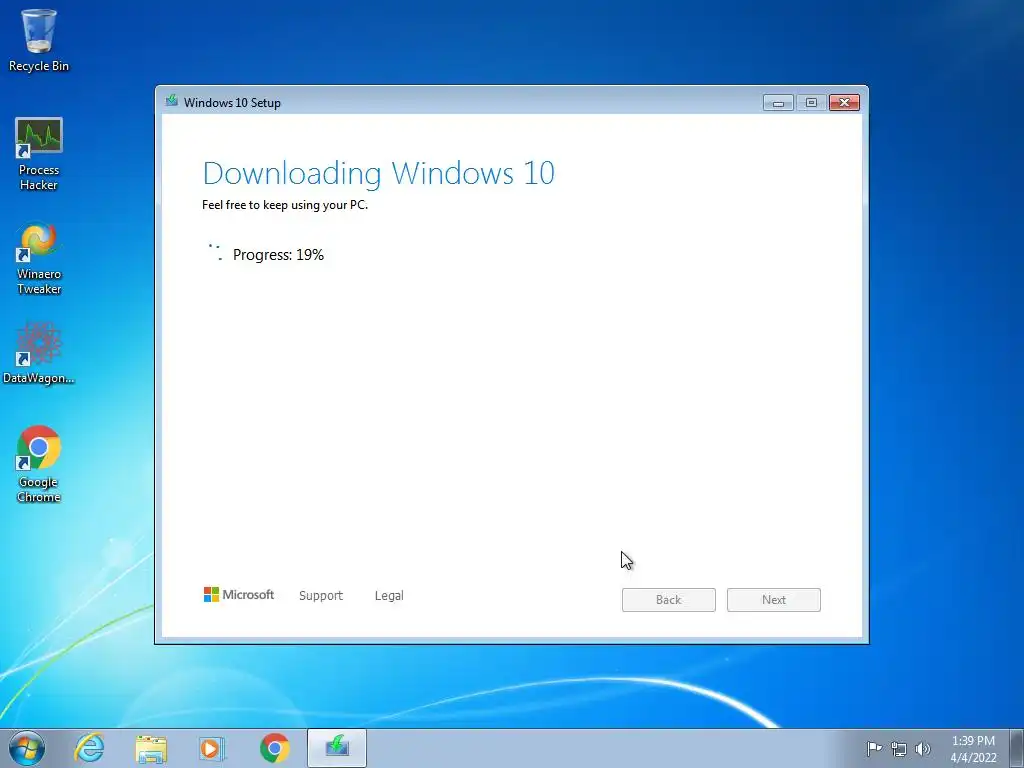This screenshot has height=768, width=1024.
Task: Click the Next button
Action: (x=774, y=600)
